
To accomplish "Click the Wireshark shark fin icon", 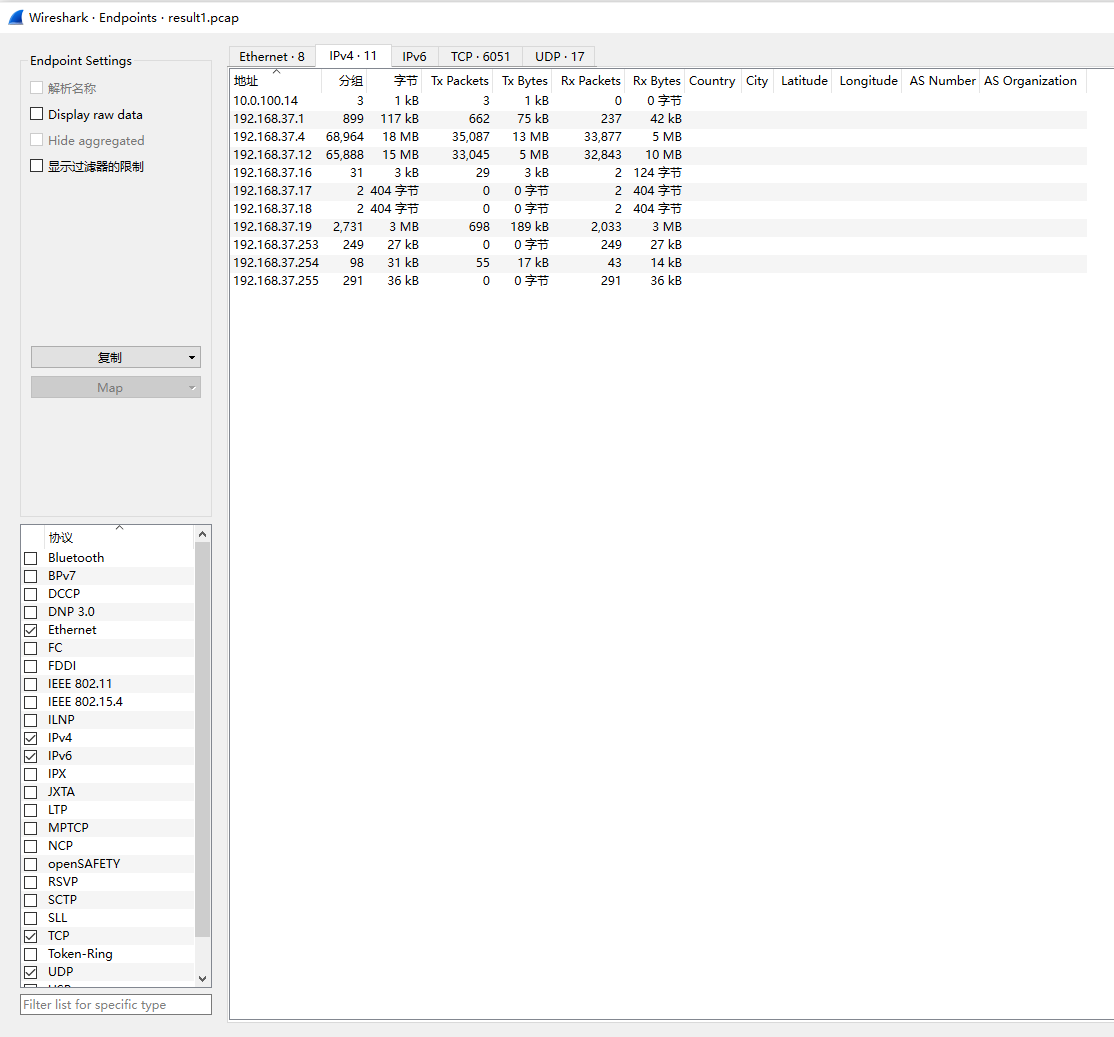I will 15,17.
